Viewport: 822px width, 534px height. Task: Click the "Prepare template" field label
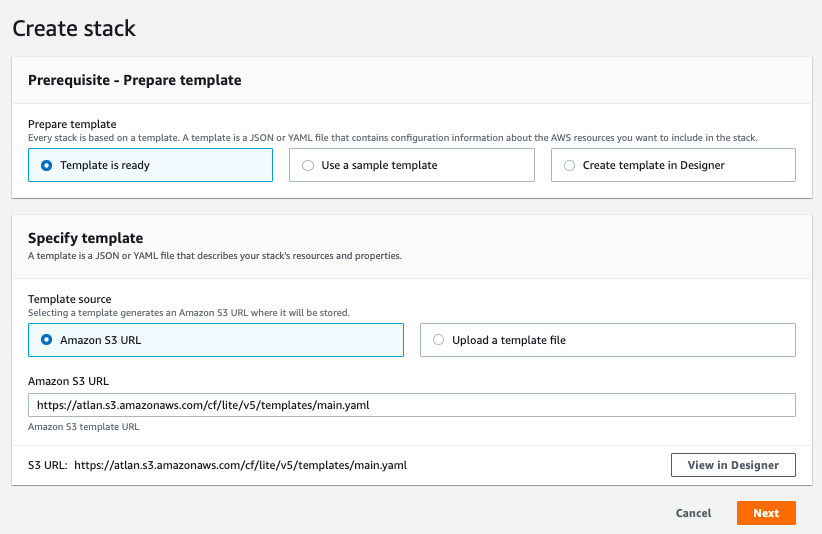coord(72,124)
